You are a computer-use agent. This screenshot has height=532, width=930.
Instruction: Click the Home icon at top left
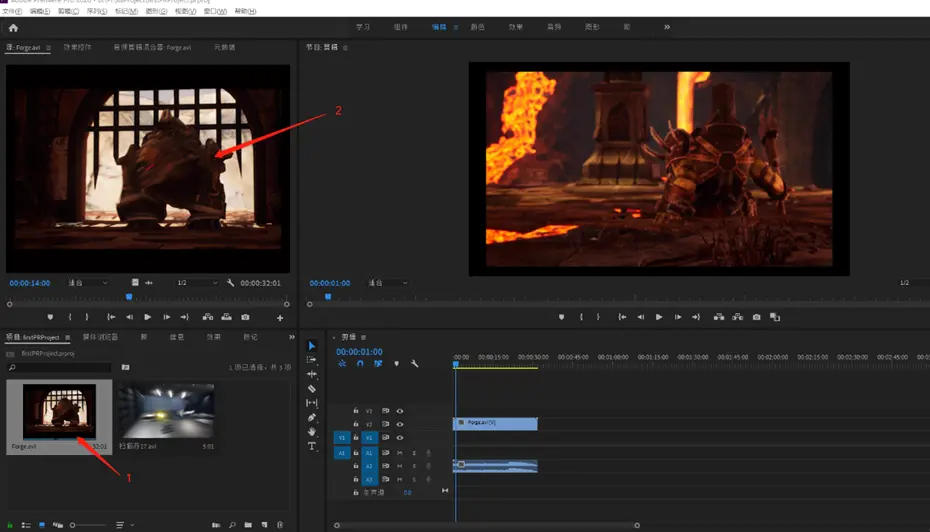[x=13, y=28]
